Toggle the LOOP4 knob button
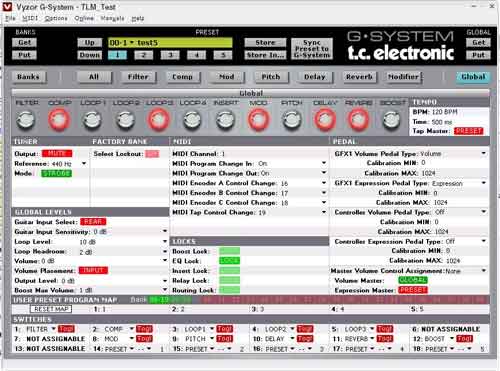Image resolution: width=500 pixels, height=371 pixels. (x=192, y=120)
